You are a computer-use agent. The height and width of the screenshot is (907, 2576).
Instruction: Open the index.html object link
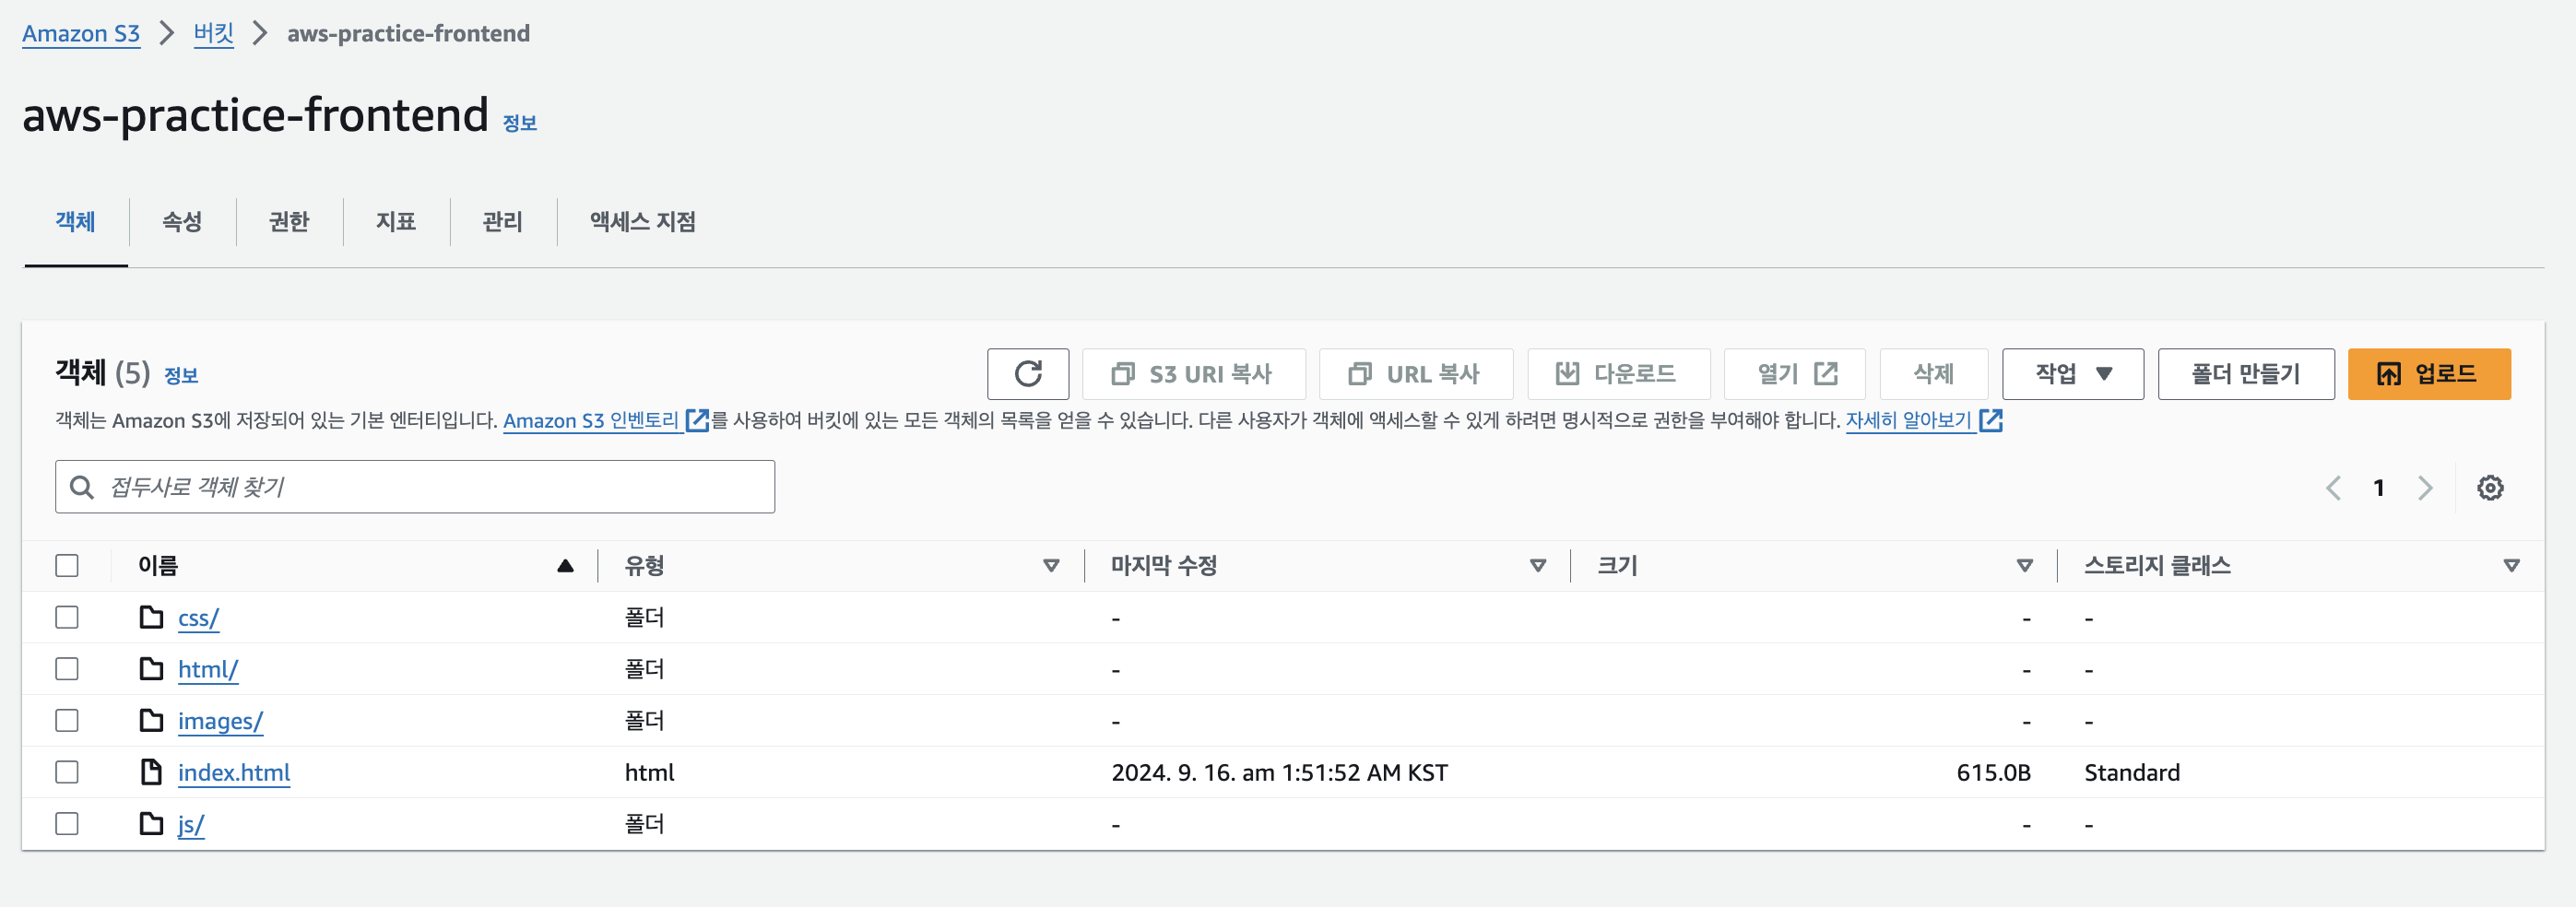coord(234,773)
